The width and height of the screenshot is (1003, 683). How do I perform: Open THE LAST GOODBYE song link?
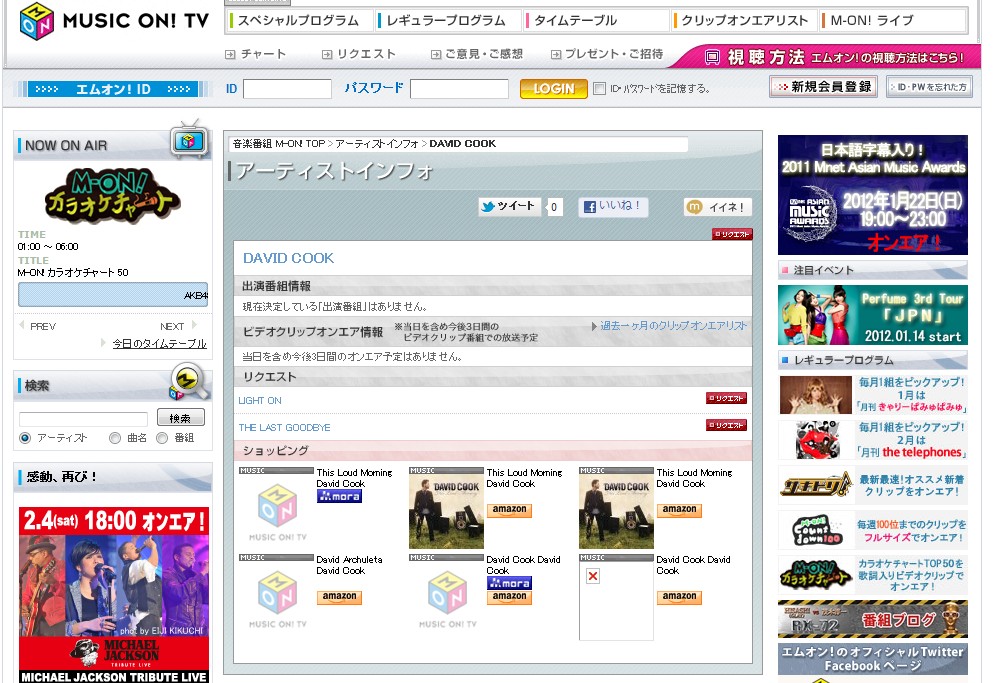(x=285, y=427)
